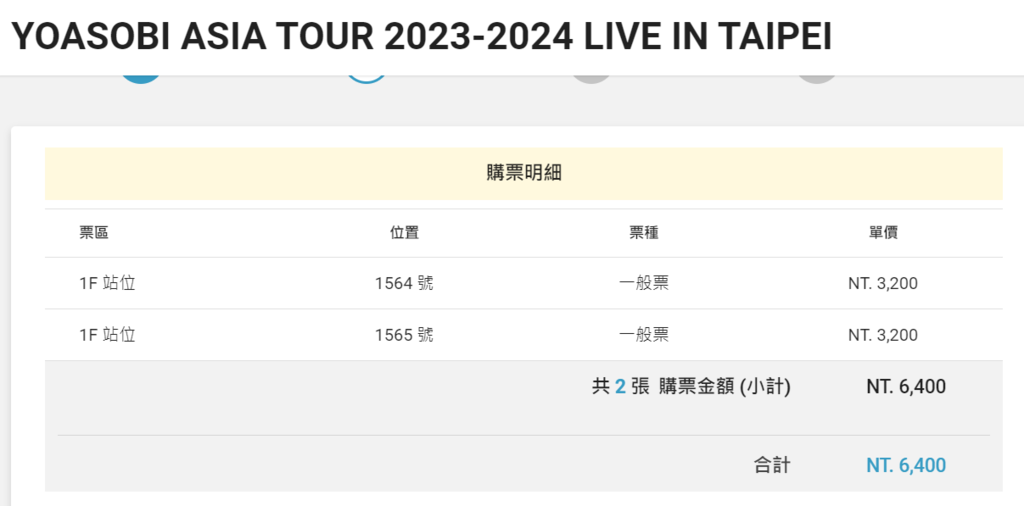Click the blue NT. 6,400 total amount
This screenshot has height=506, width=1024.
coord(906,466)
